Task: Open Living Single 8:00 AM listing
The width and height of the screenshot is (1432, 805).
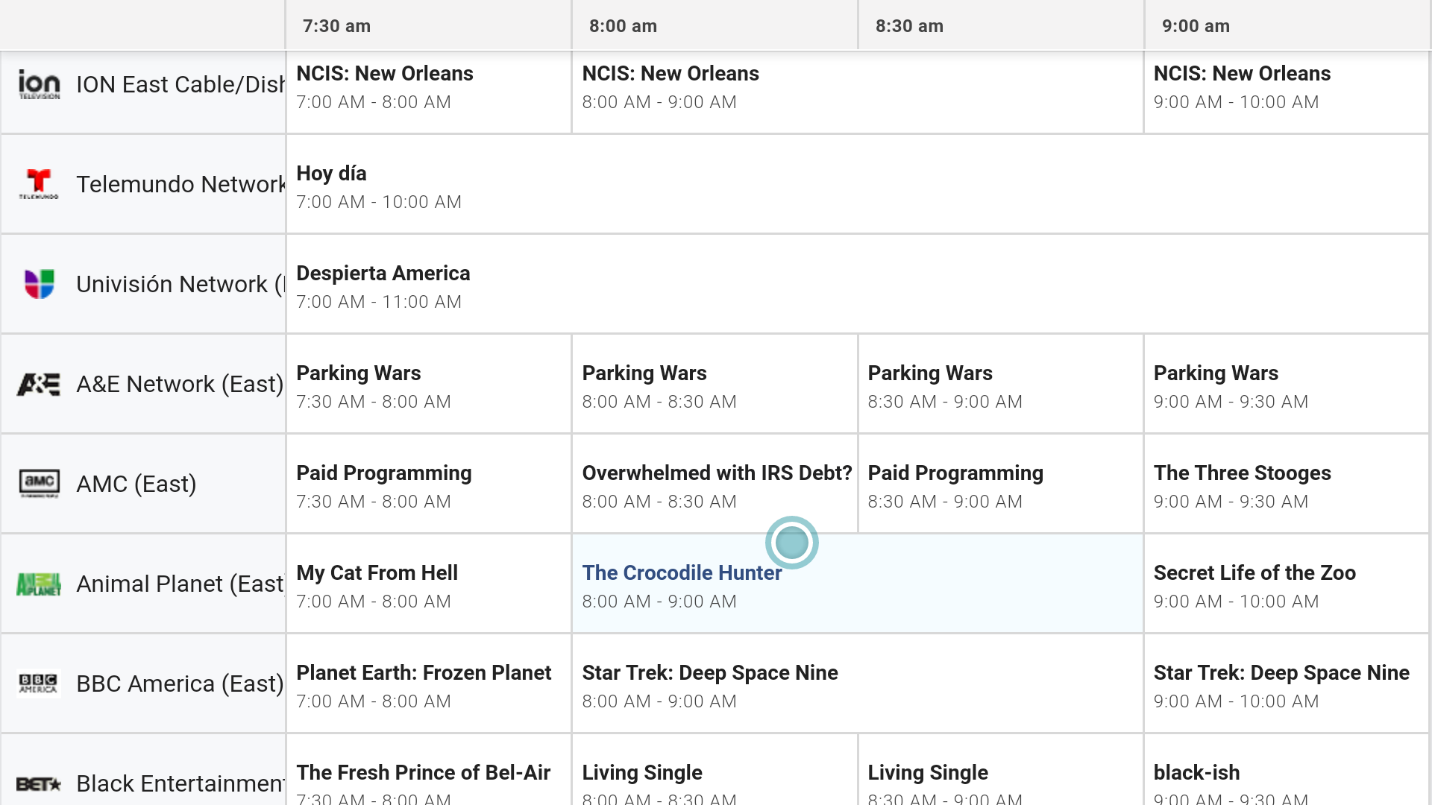Action: [x=714, y=770]
